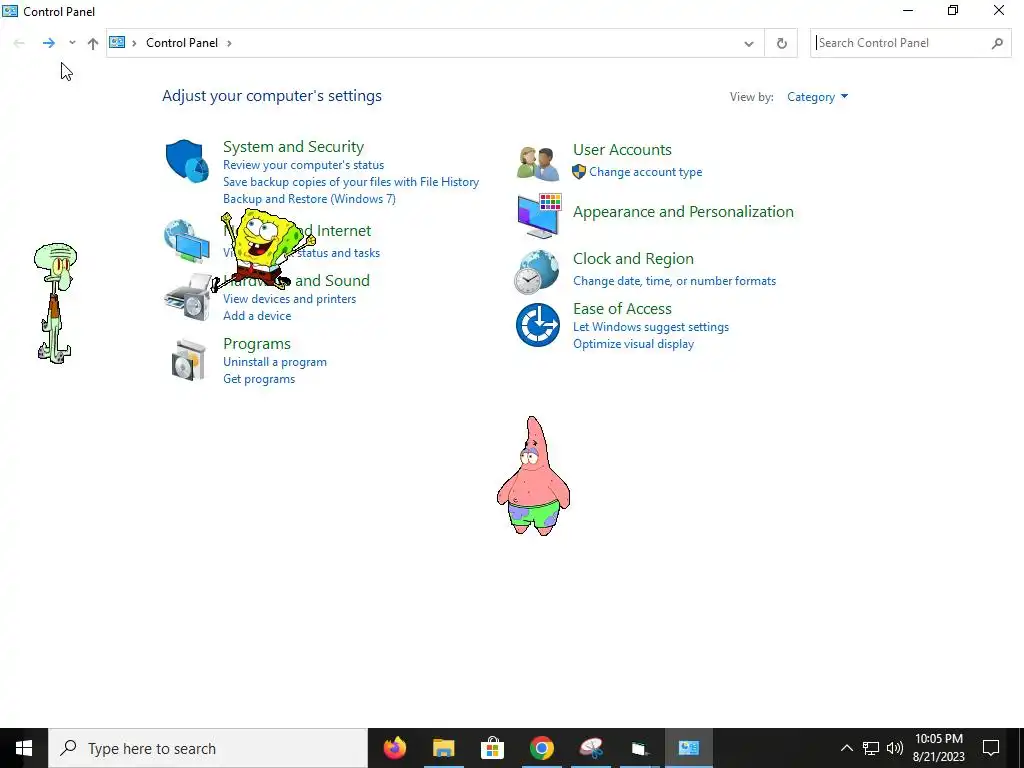Click Change account type
1024x768 pixels.
(645, 172)
